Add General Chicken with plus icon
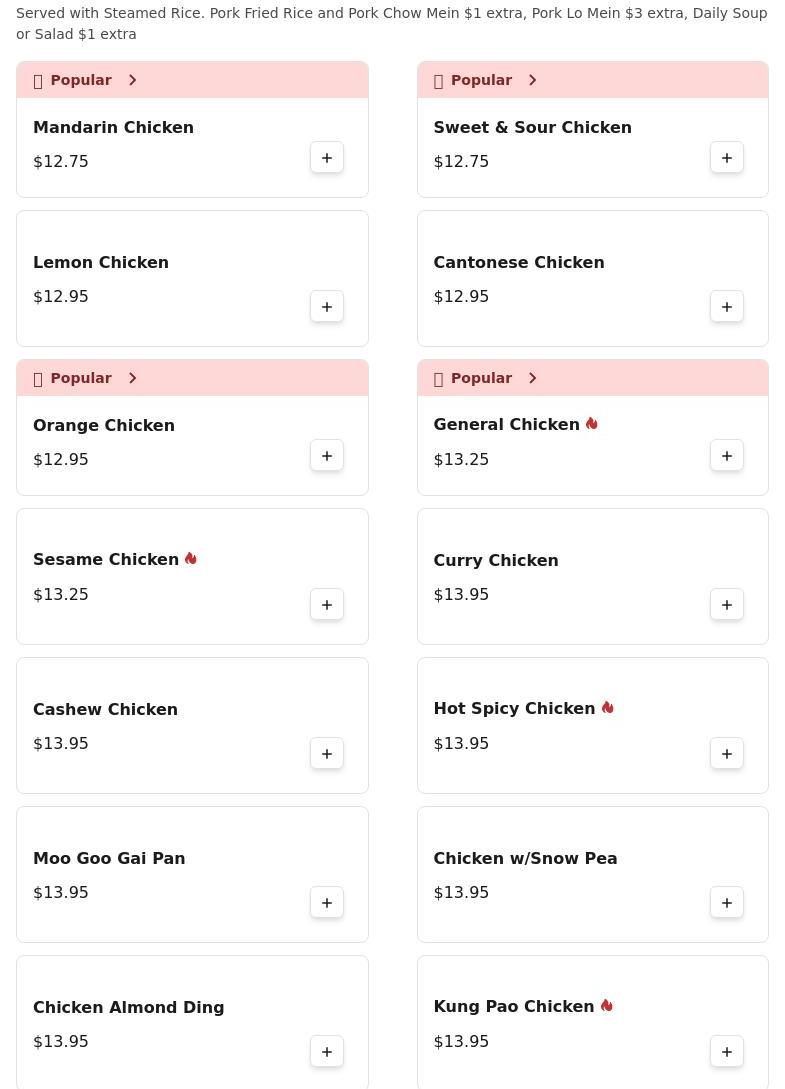This screenshot has width=785, height=1089. 727,456
